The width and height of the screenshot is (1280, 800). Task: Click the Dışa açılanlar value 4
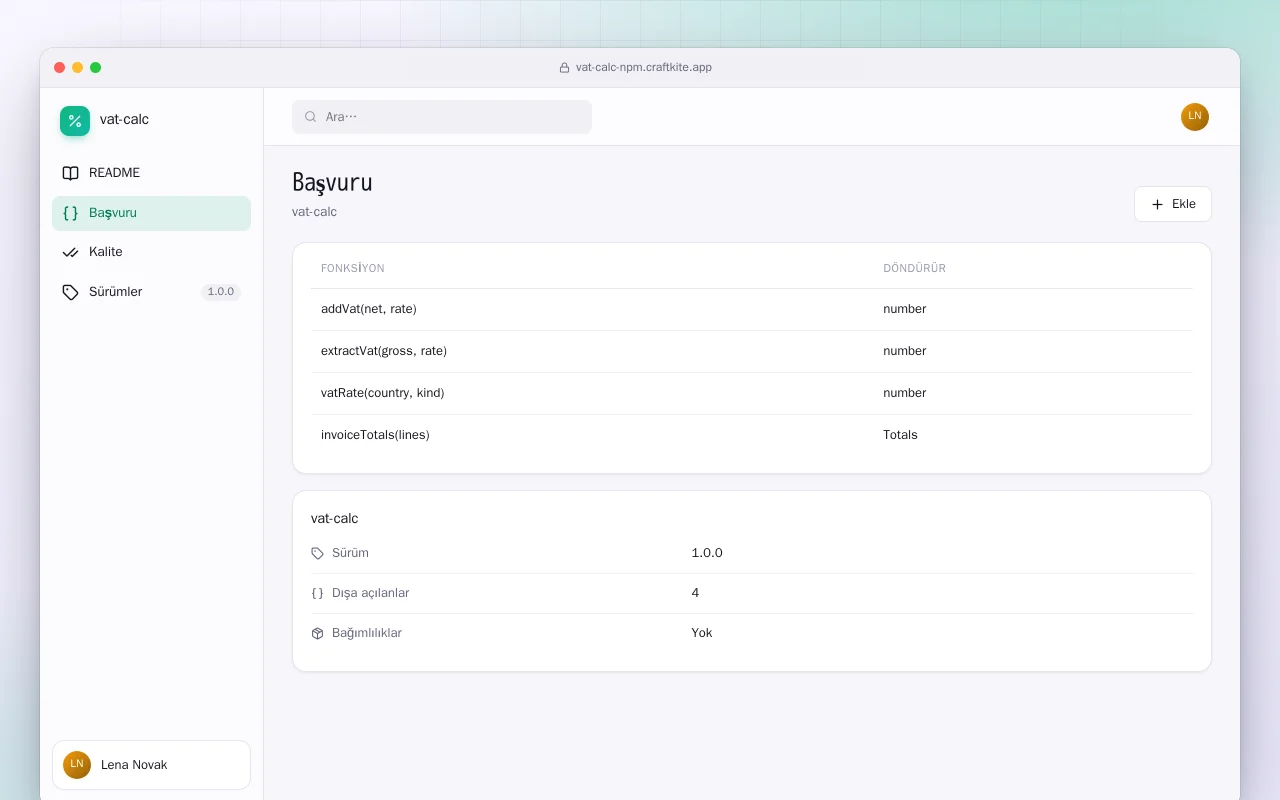coord(695,593)
